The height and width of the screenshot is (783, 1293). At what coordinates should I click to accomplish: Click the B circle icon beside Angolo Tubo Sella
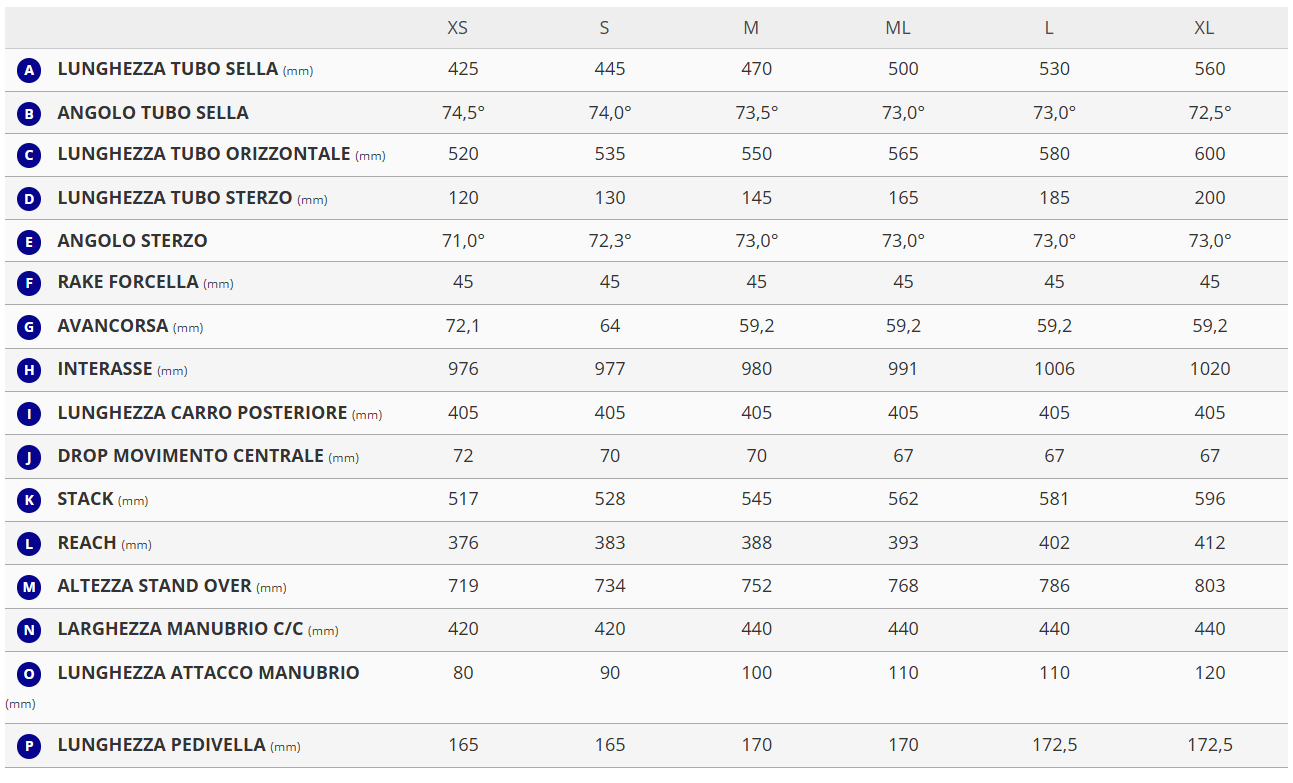(29, 114)
